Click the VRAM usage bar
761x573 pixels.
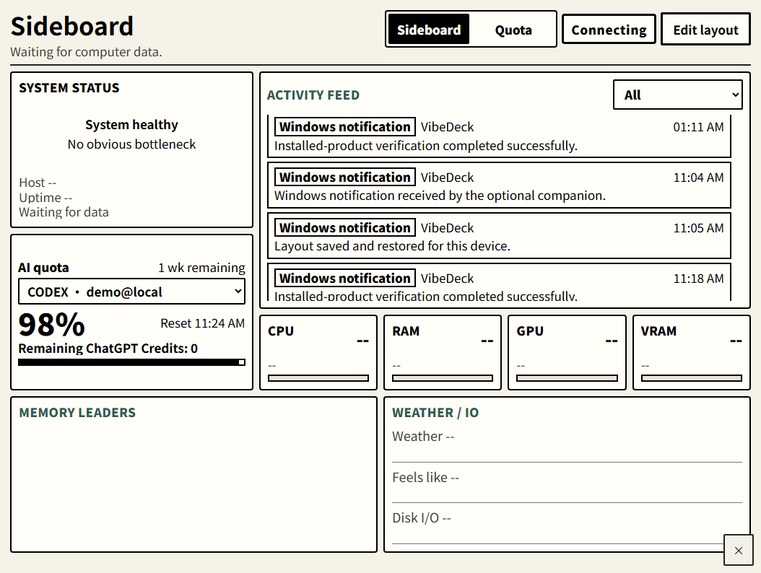(x=691, y=378)
